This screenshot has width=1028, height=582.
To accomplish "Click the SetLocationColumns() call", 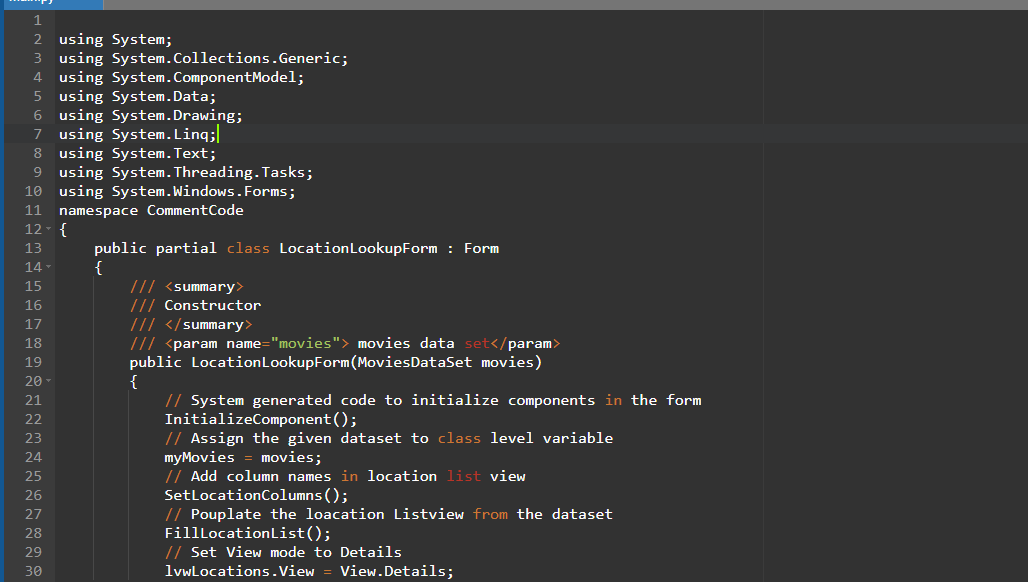I will [x=256, y=495].
